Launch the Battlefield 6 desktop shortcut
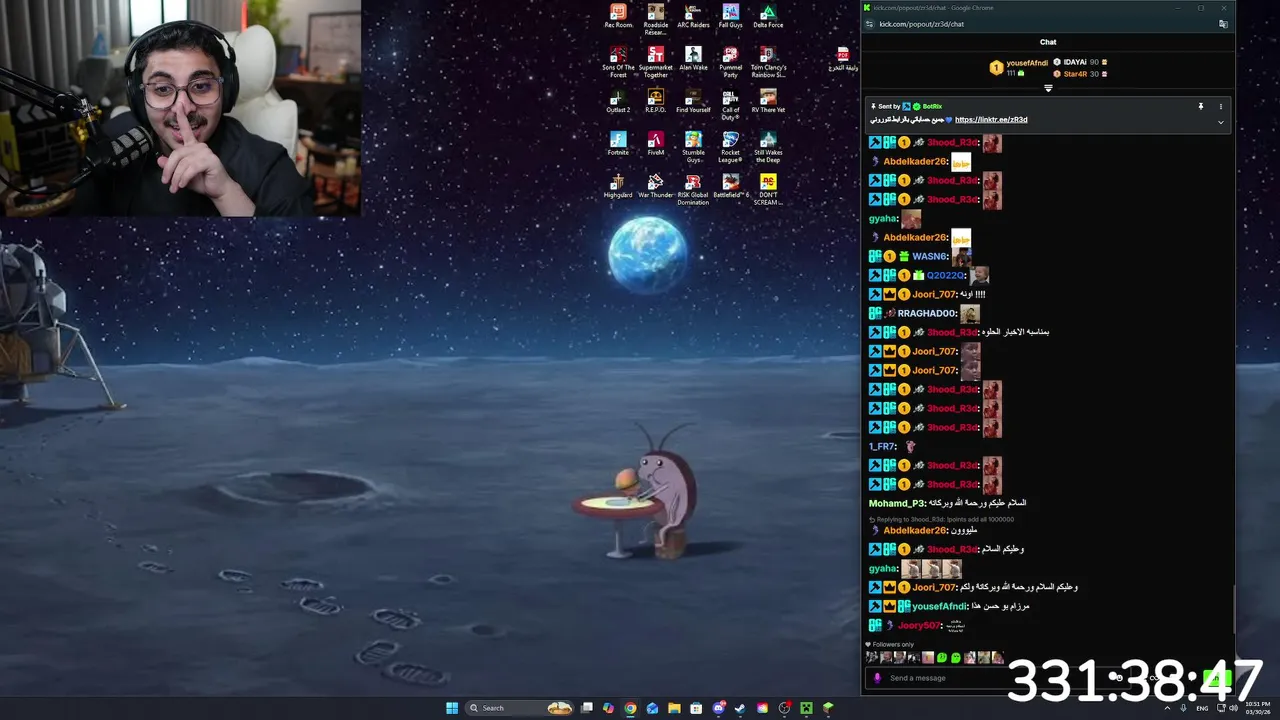The width and height of the screenshot is (1280, 720). [x=731, y=185]
